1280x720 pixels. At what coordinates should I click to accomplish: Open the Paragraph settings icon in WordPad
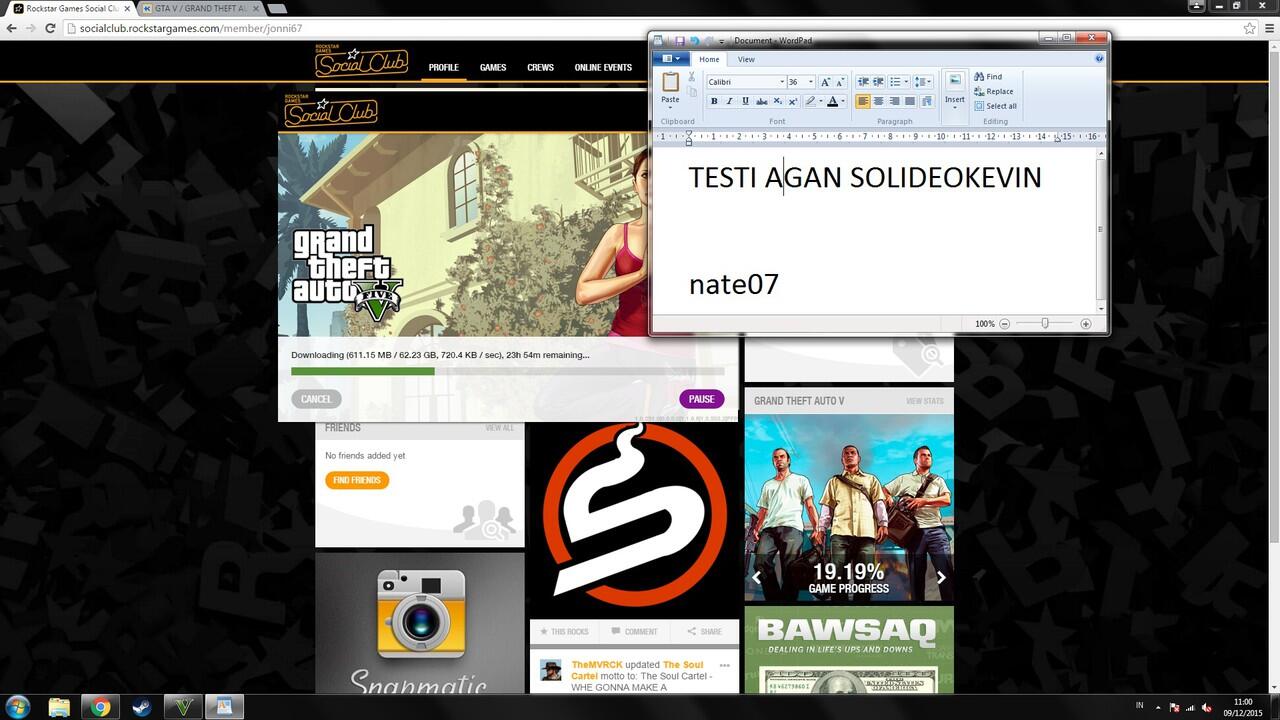[x=926, y=101]
